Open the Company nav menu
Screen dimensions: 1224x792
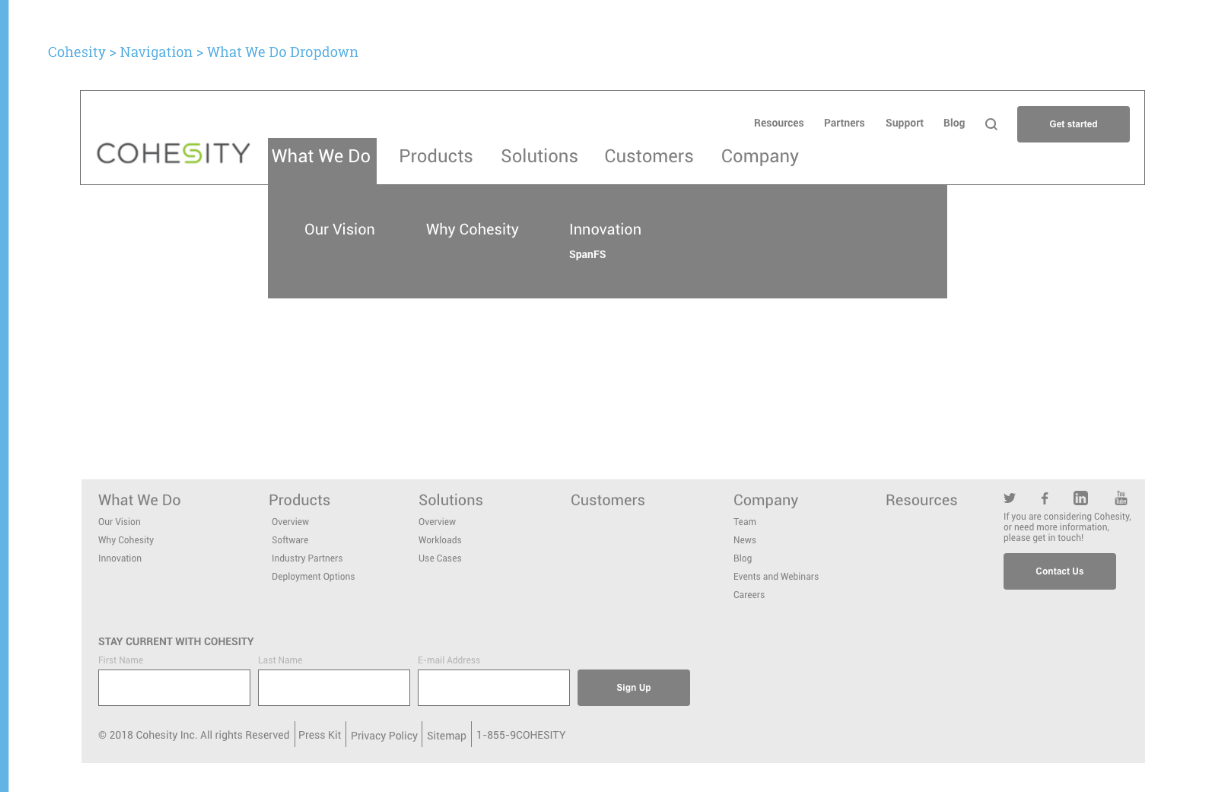coord(760,156)
